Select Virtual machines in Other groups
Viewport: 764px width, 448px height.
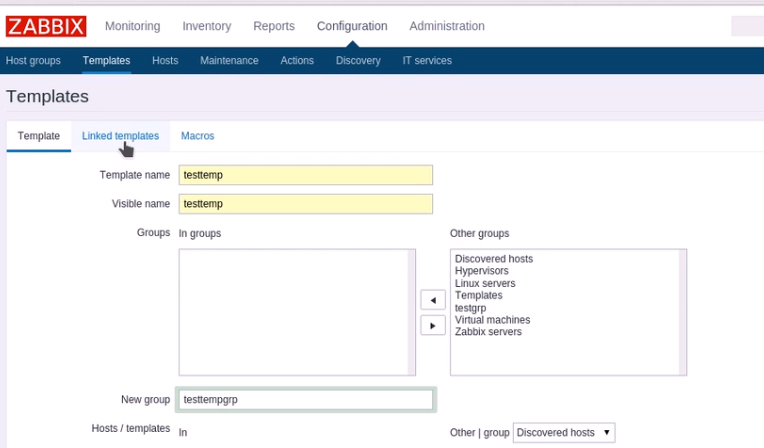pyautogui.click(x=492, y=320)
